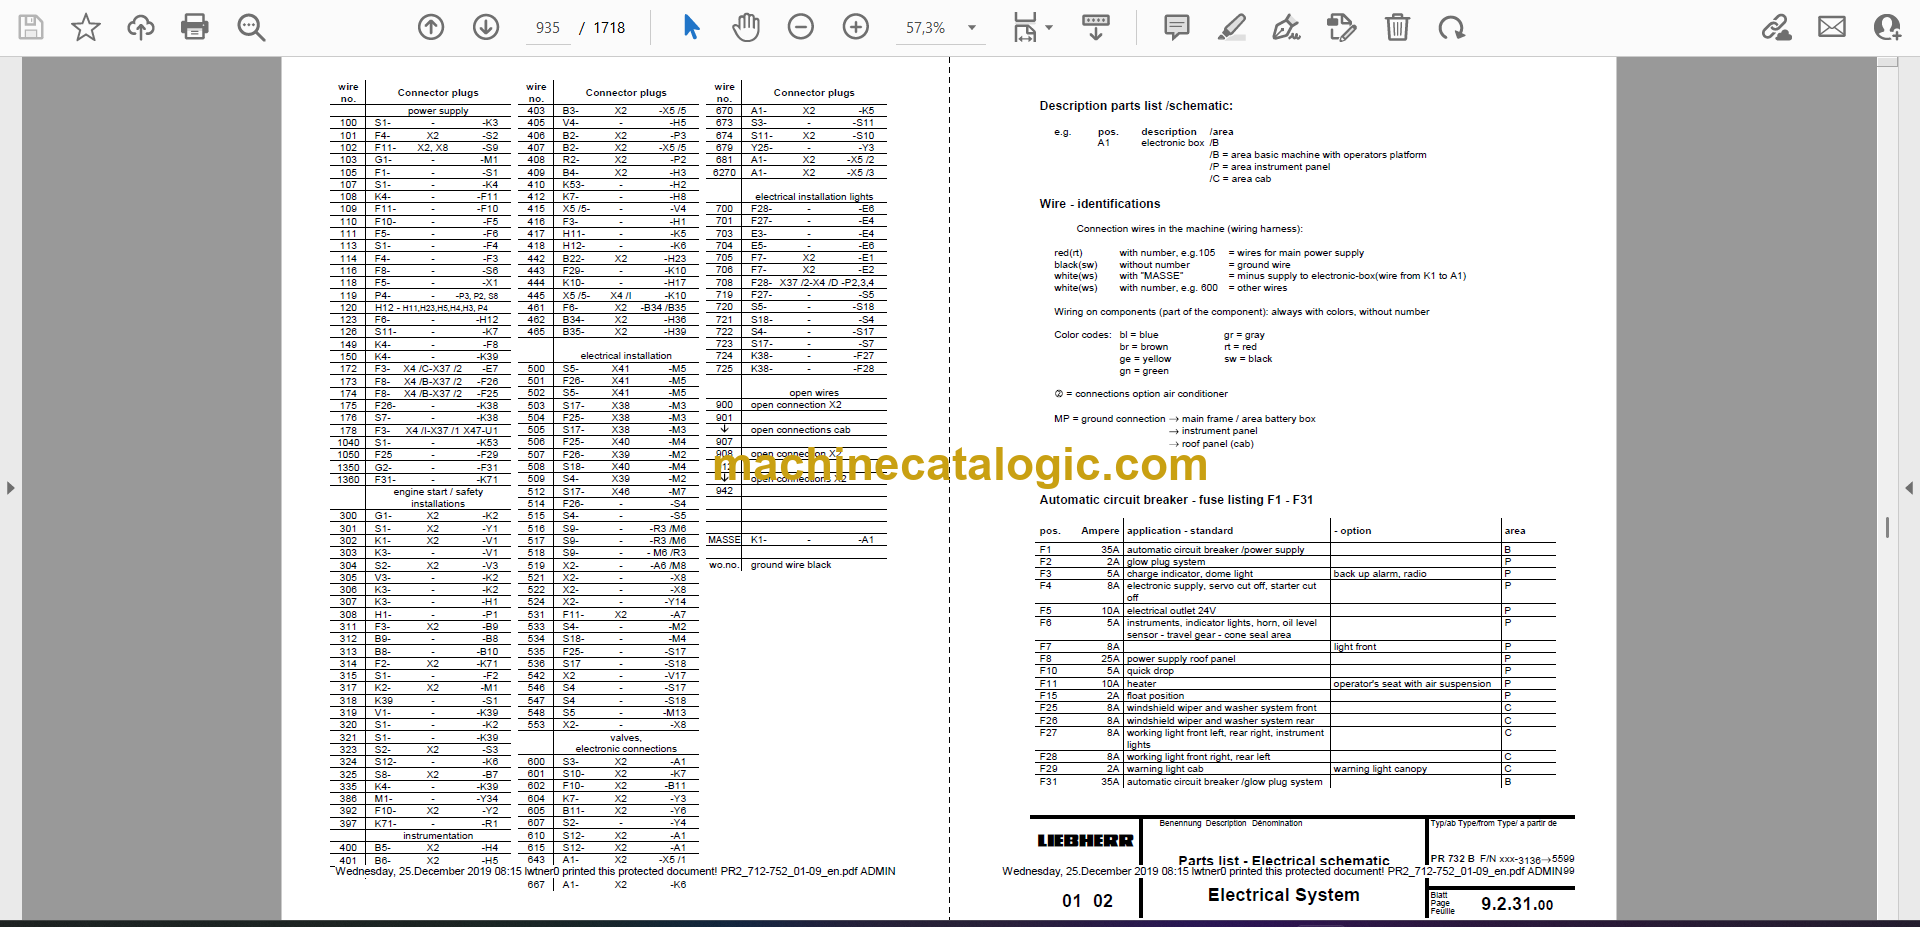
Task: Click the vertical scrollbar thumb
Action: (1887, 527)
